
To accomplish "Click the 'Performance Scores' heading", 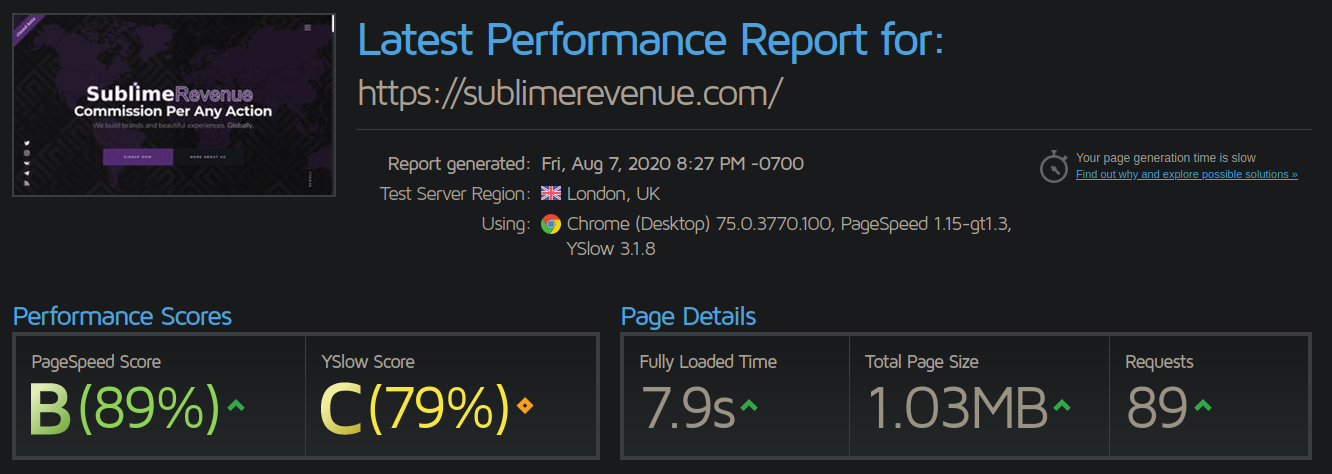I will (x=122, y=317).
